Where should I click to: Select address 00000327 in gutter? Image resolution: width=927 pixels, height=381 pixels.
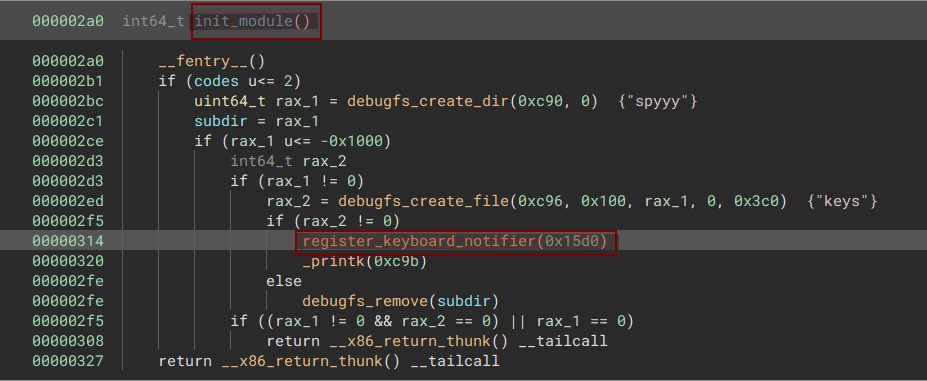tap(68, 361)
